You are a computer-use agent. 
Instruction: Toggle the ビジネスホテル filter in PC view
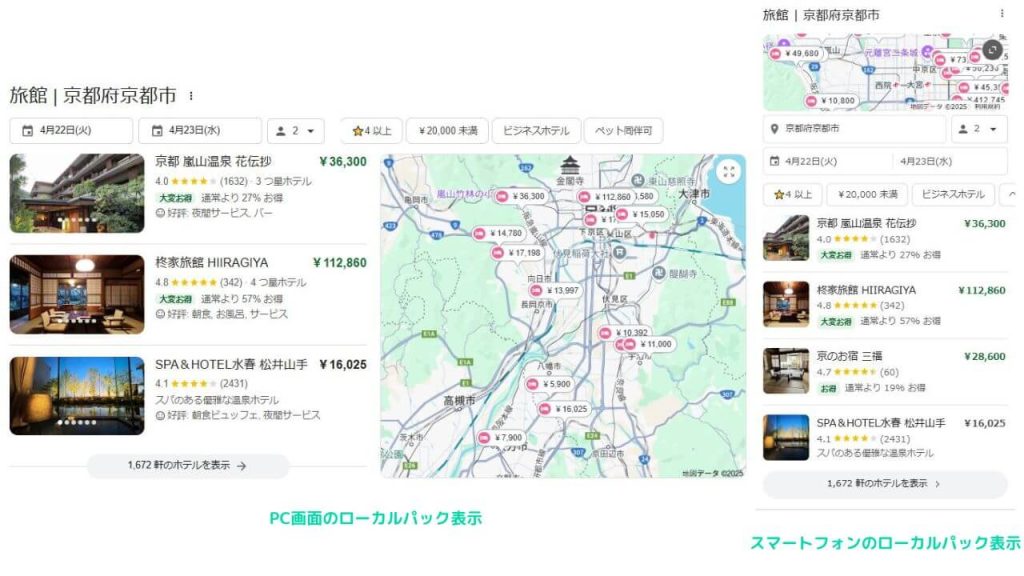[536, 131]
